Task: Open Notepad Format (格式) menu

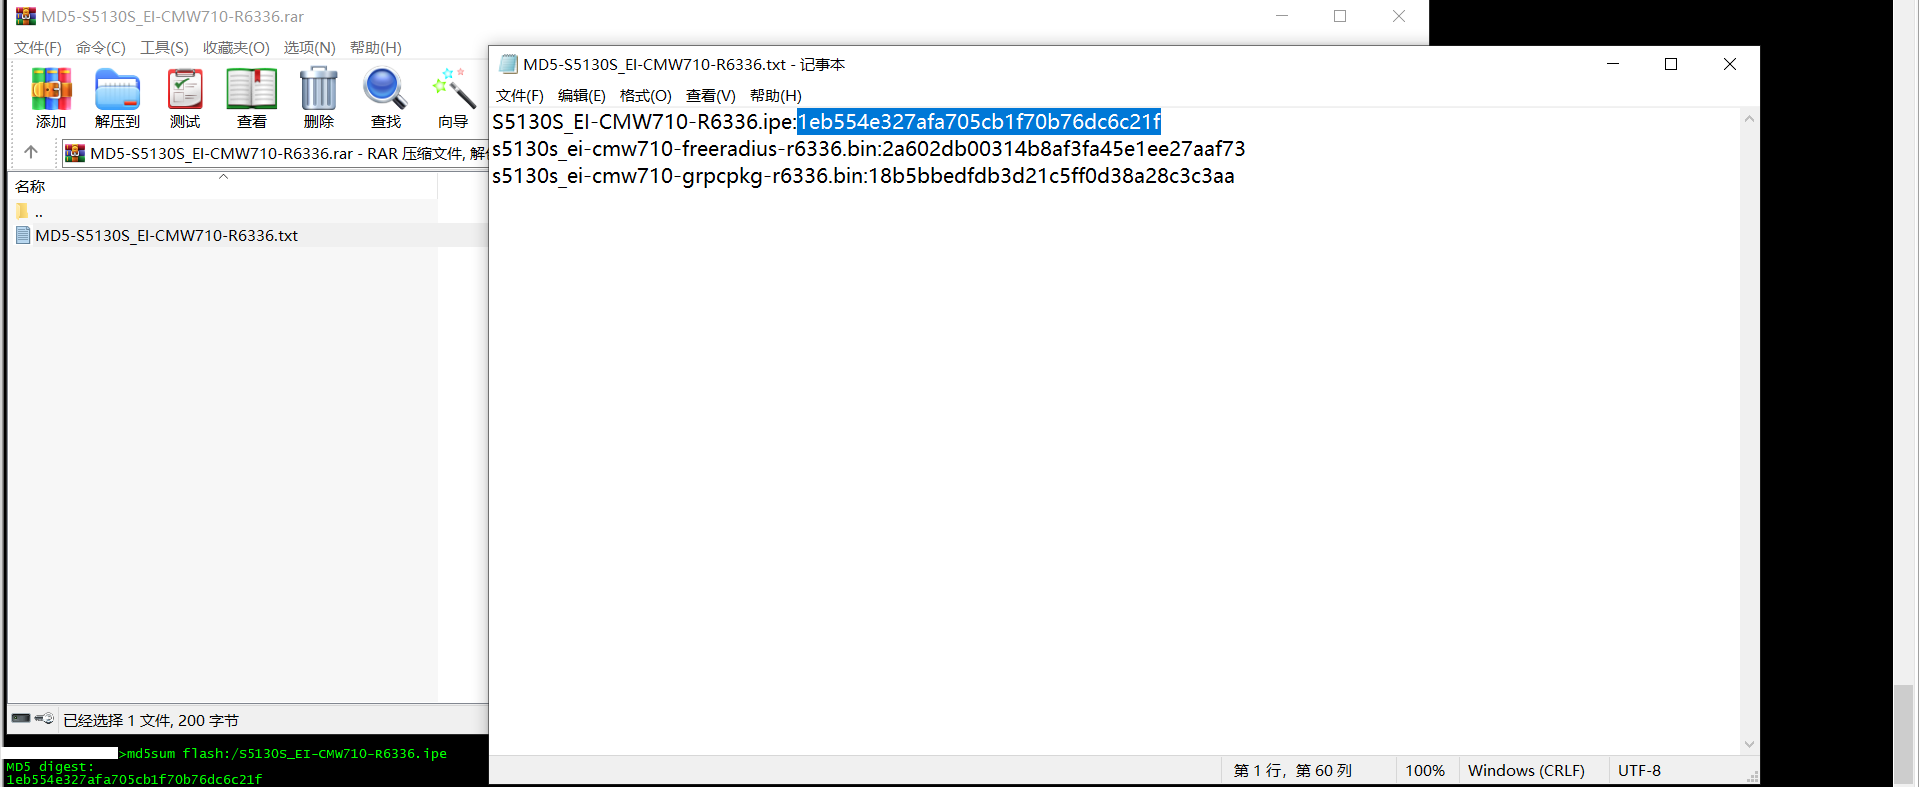Action: [646, 95]
